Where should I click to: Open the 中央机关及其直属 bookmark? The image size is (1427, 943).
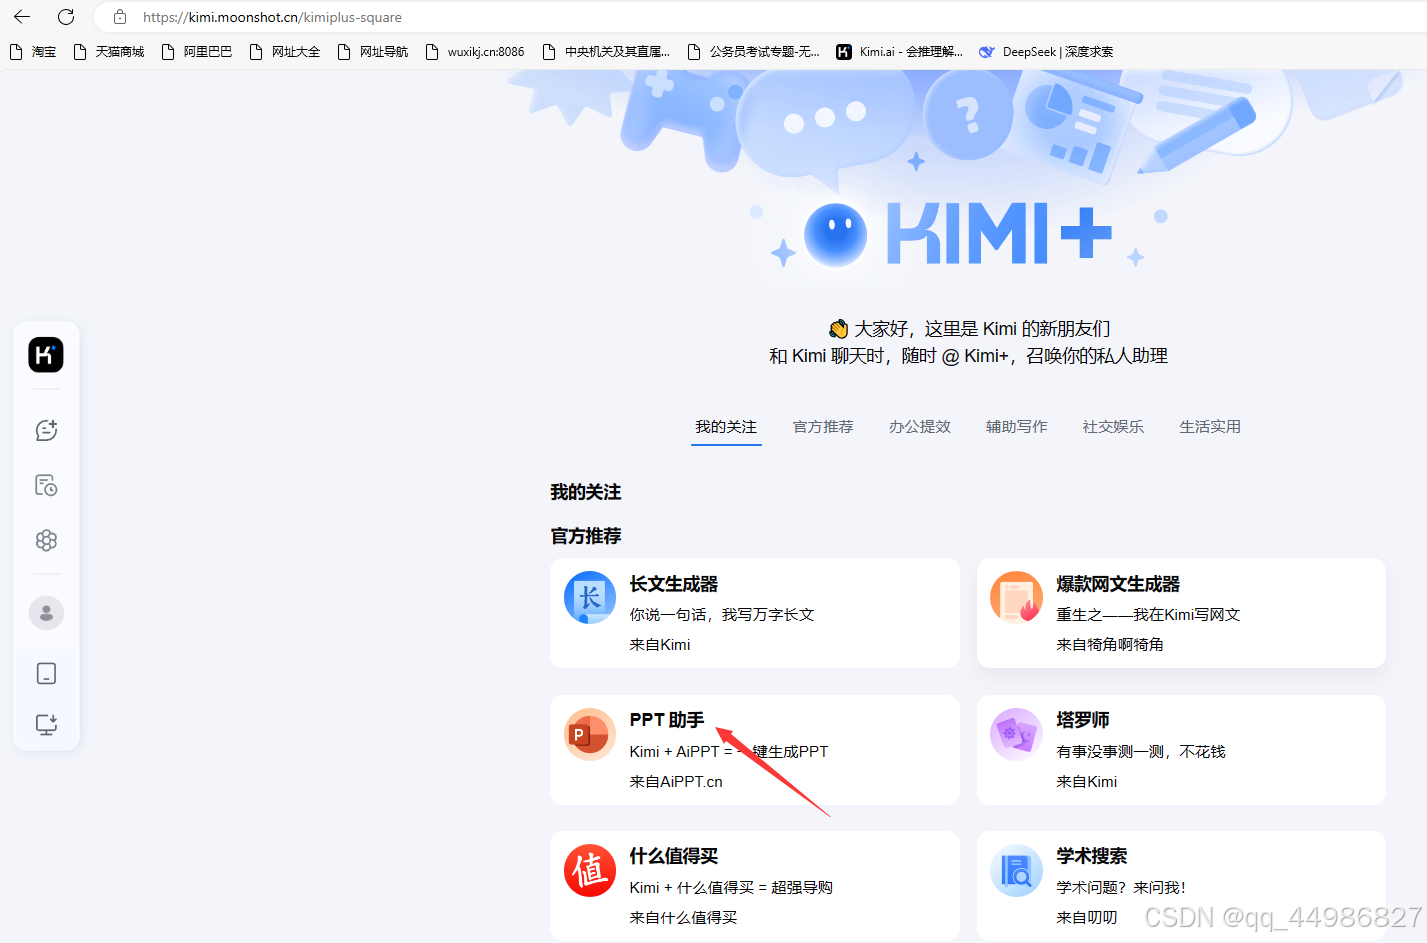606,52
